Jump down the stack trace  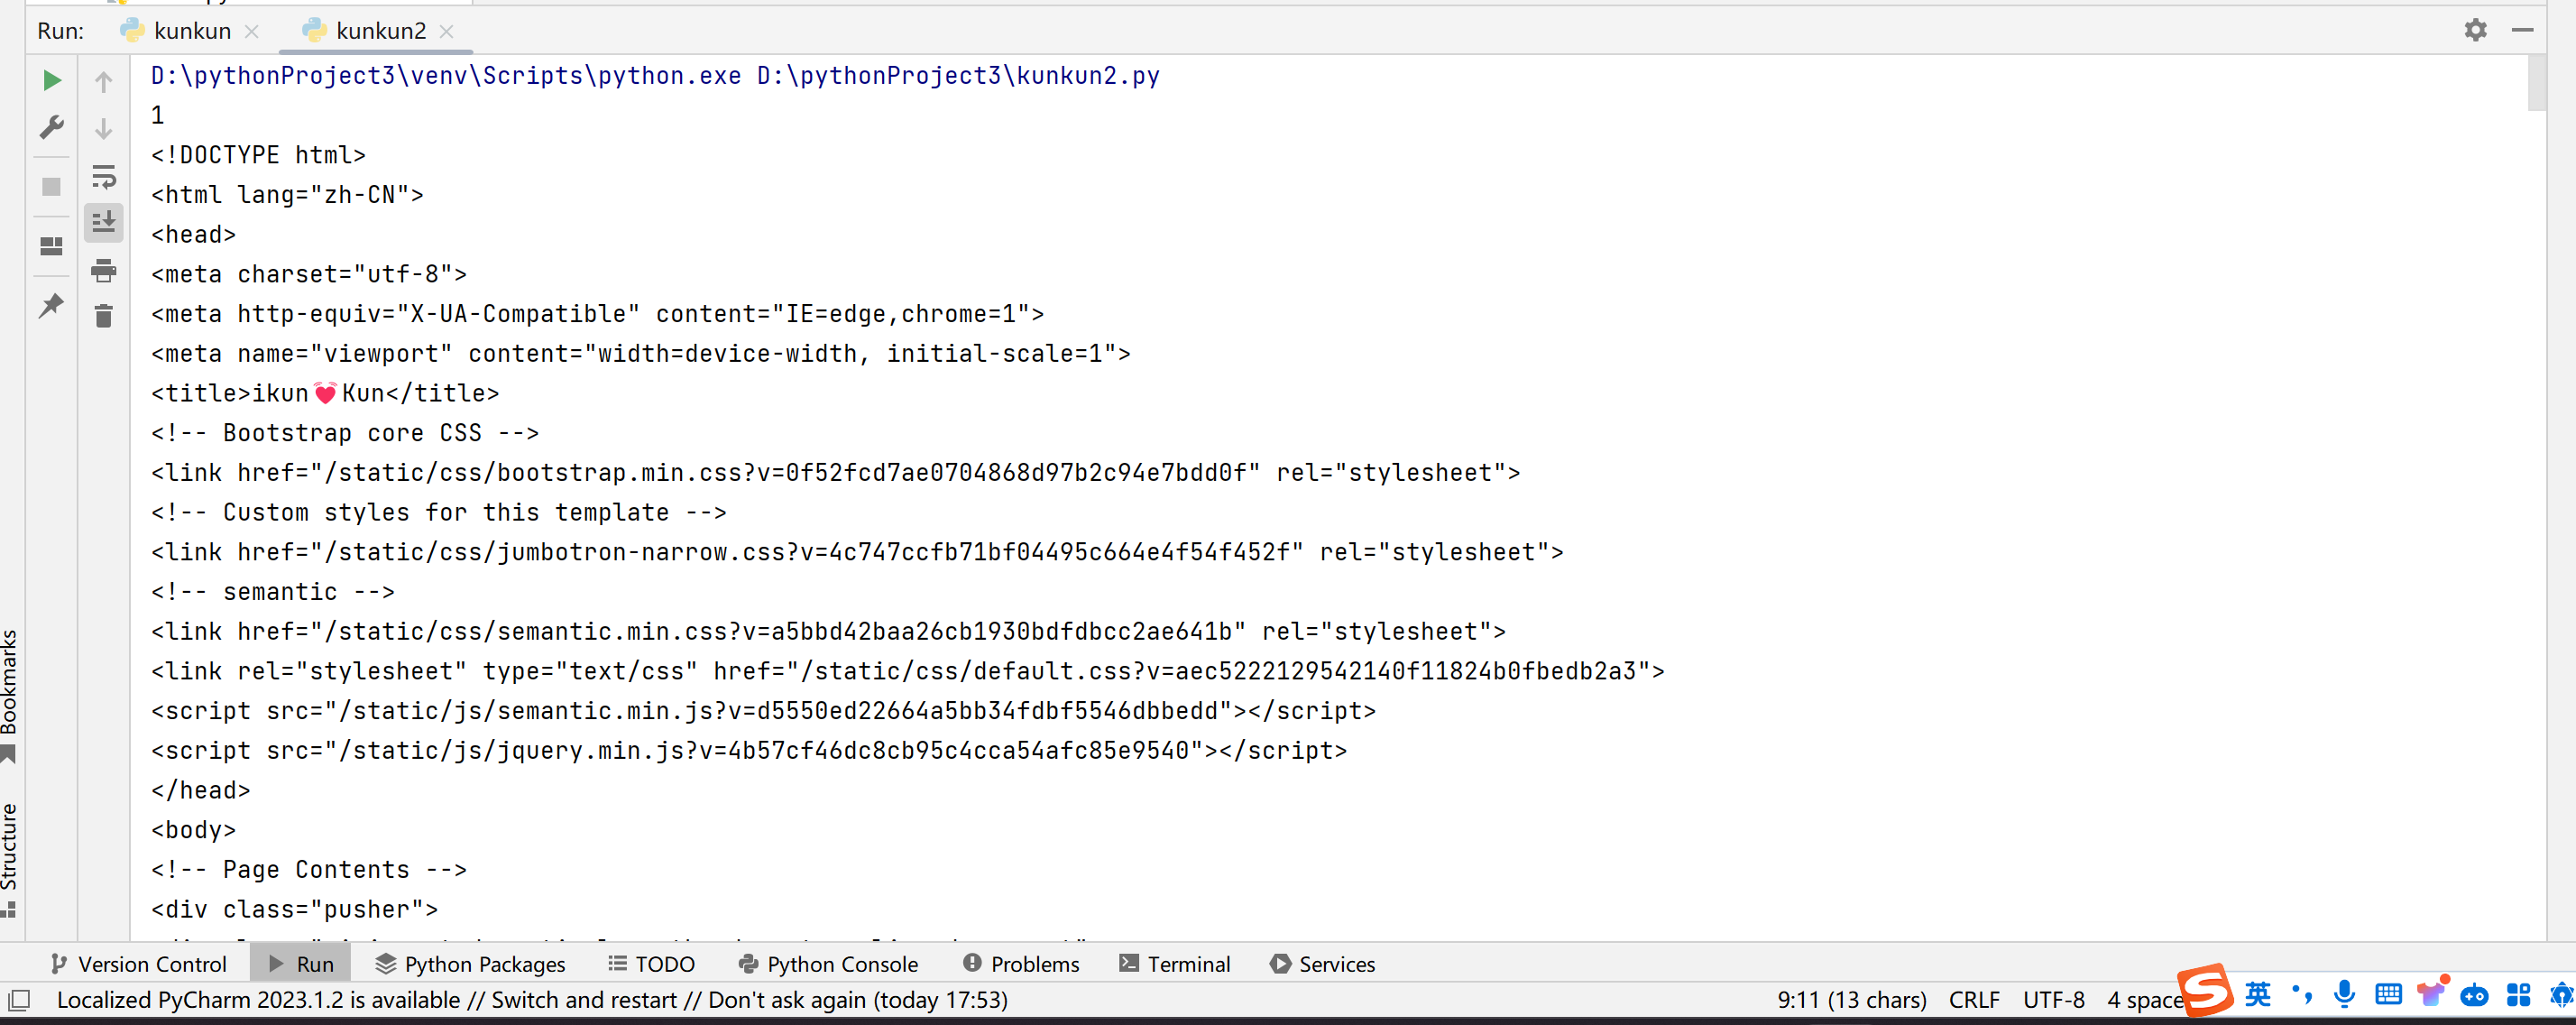click(103, 129)
